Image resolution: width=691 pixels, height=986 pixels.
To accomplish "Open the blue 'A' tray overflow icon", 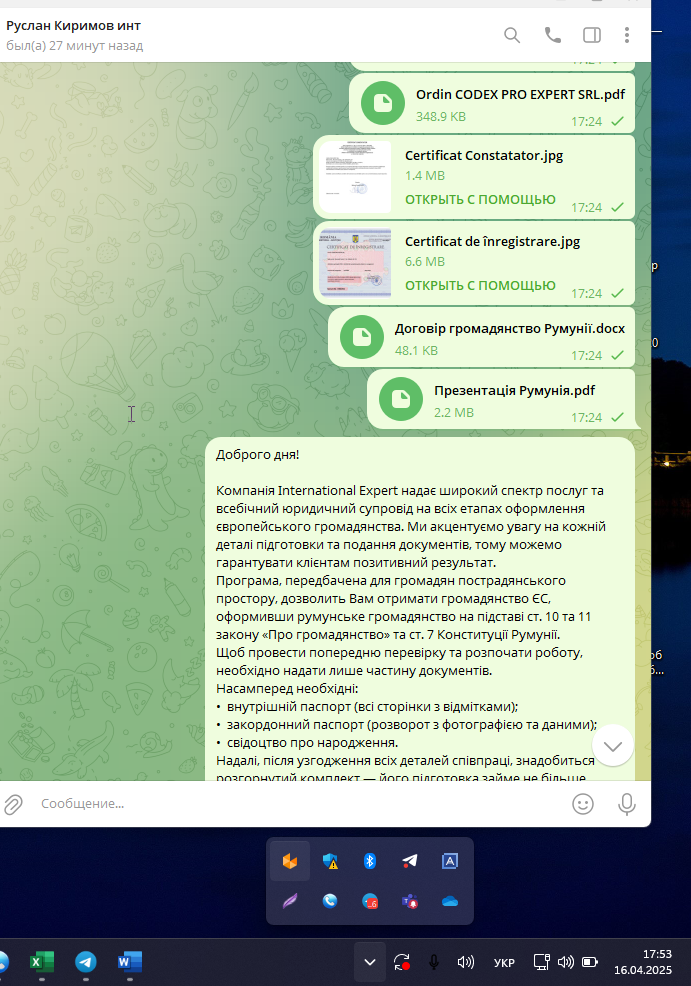I will pos(450,861).
